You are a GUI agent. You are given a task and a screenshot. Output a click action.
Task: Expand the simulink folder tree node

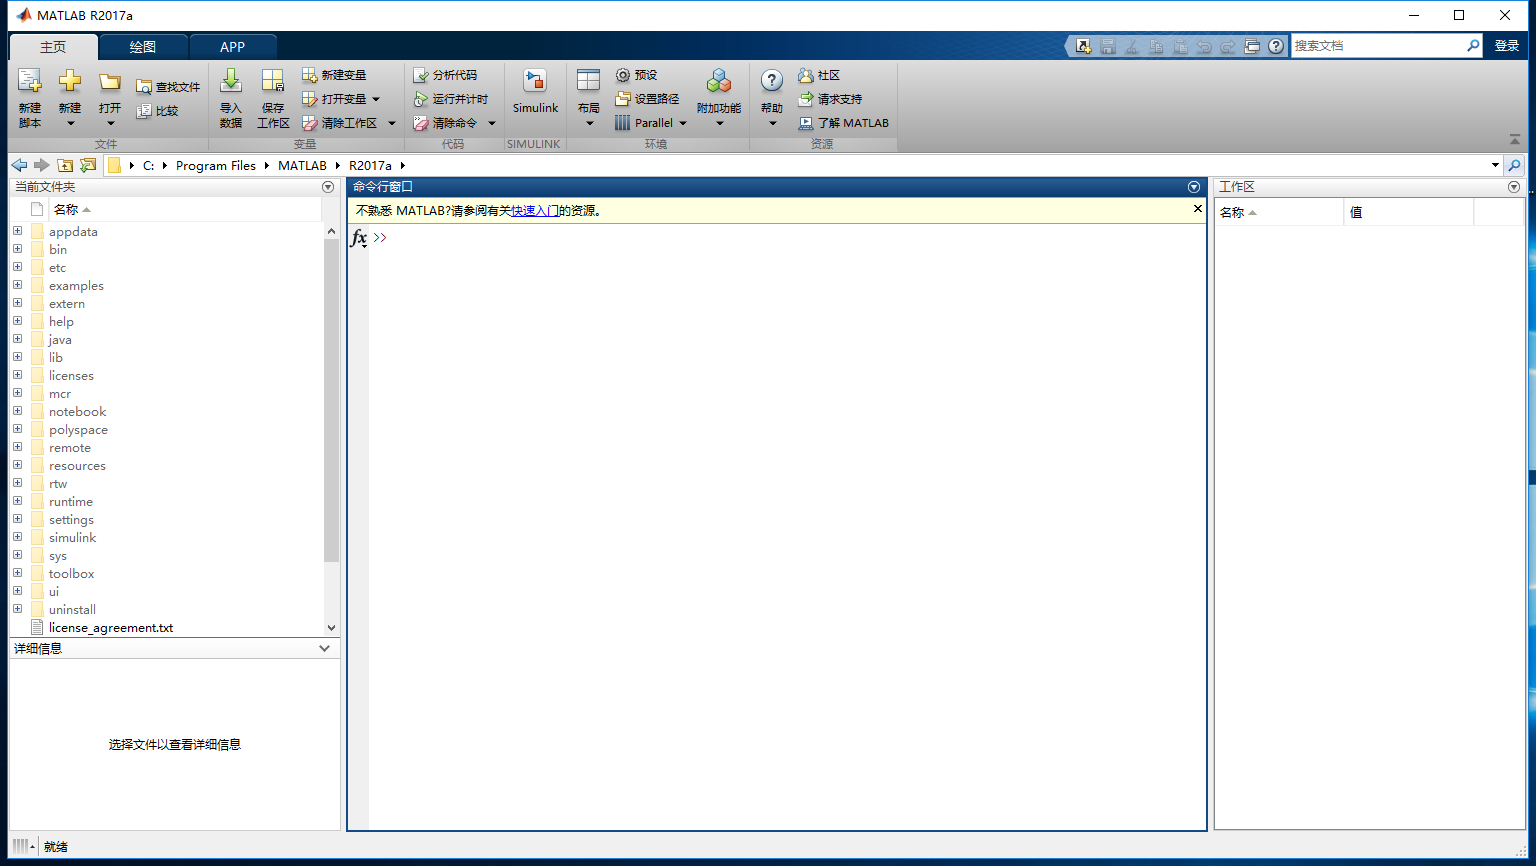(x=17, y=537)
